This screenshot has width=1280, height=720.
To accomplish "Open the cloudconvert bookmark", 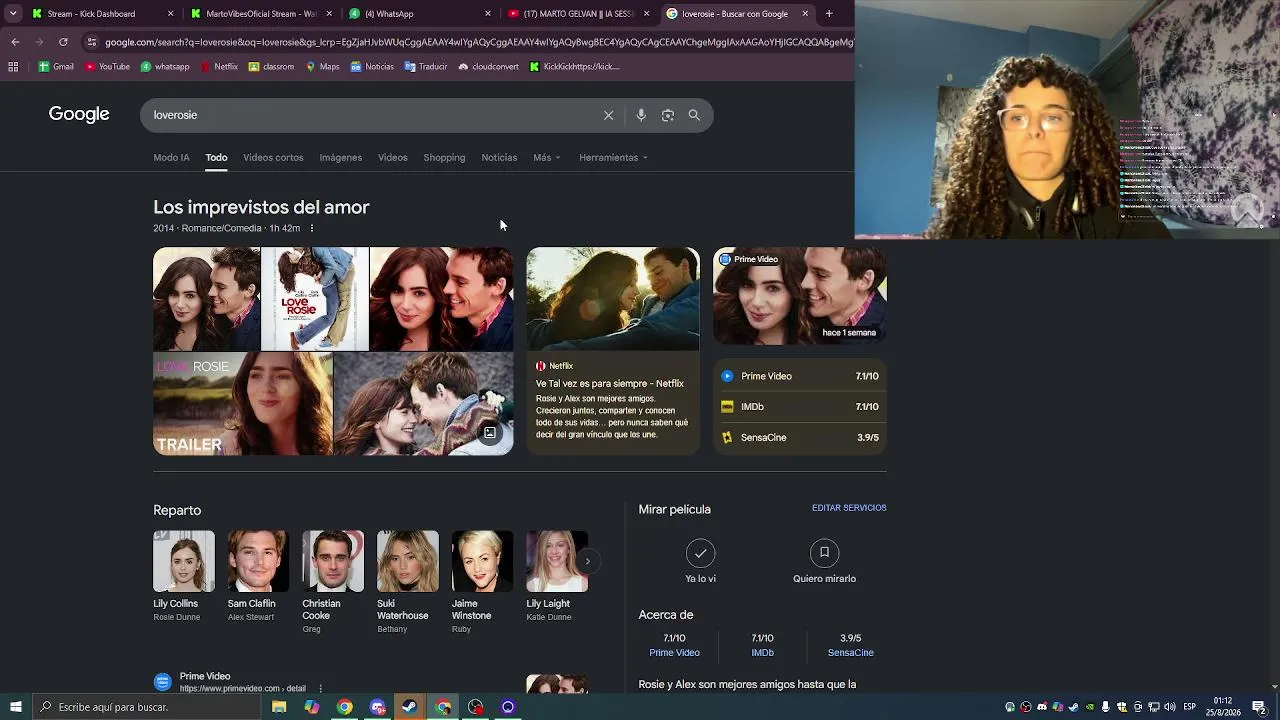I will [x=488, y=67].
